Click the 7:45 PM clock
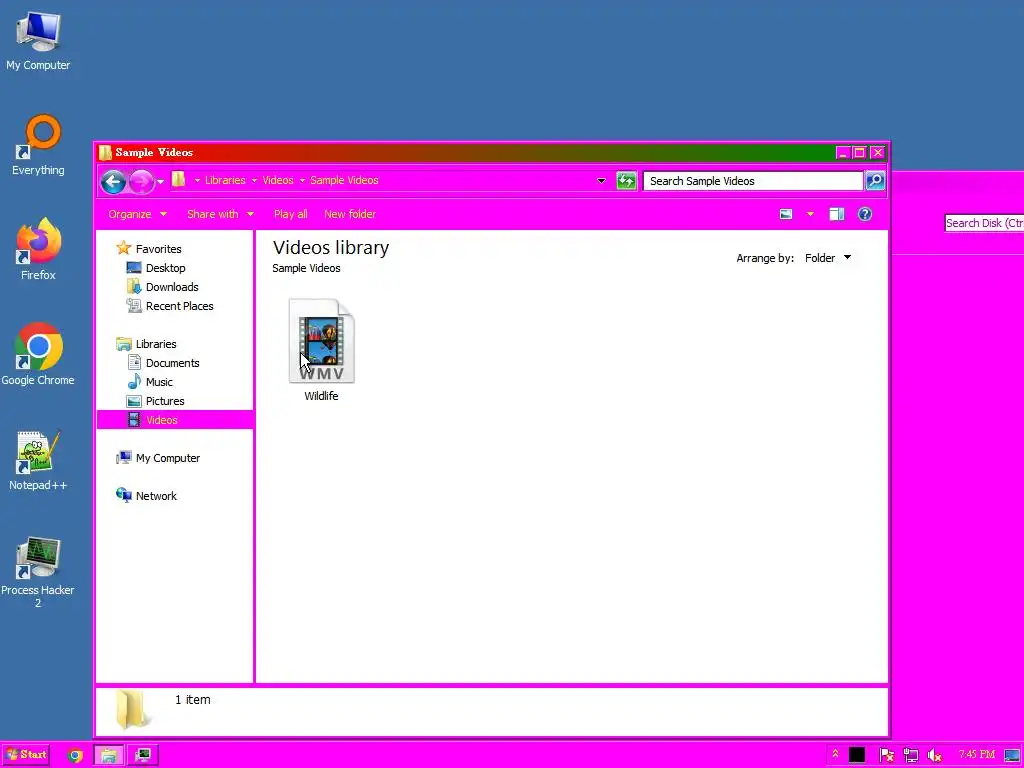Image resolution: width=1024 pixels, height=768 pixels. [x=977, y=755]
